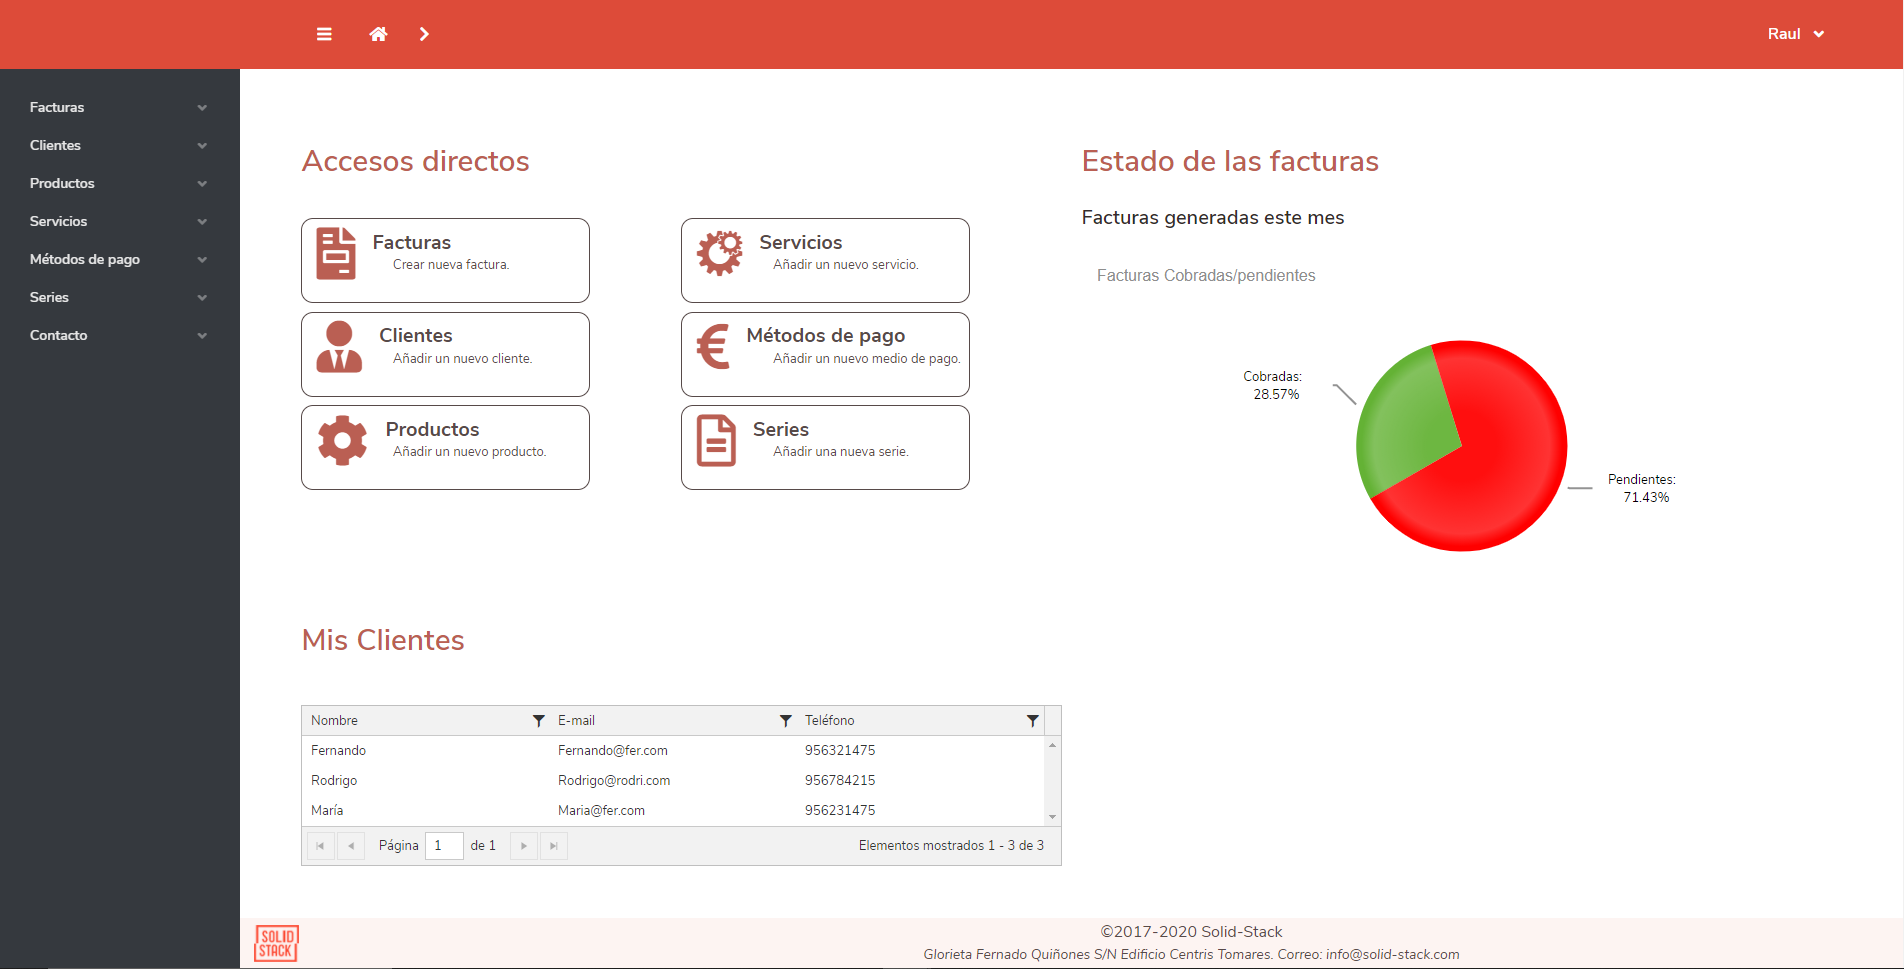Sort by Nombre column header
The height and width of the screenshot is (969, 1904).
pyautogui.click(x=334, y=720)
